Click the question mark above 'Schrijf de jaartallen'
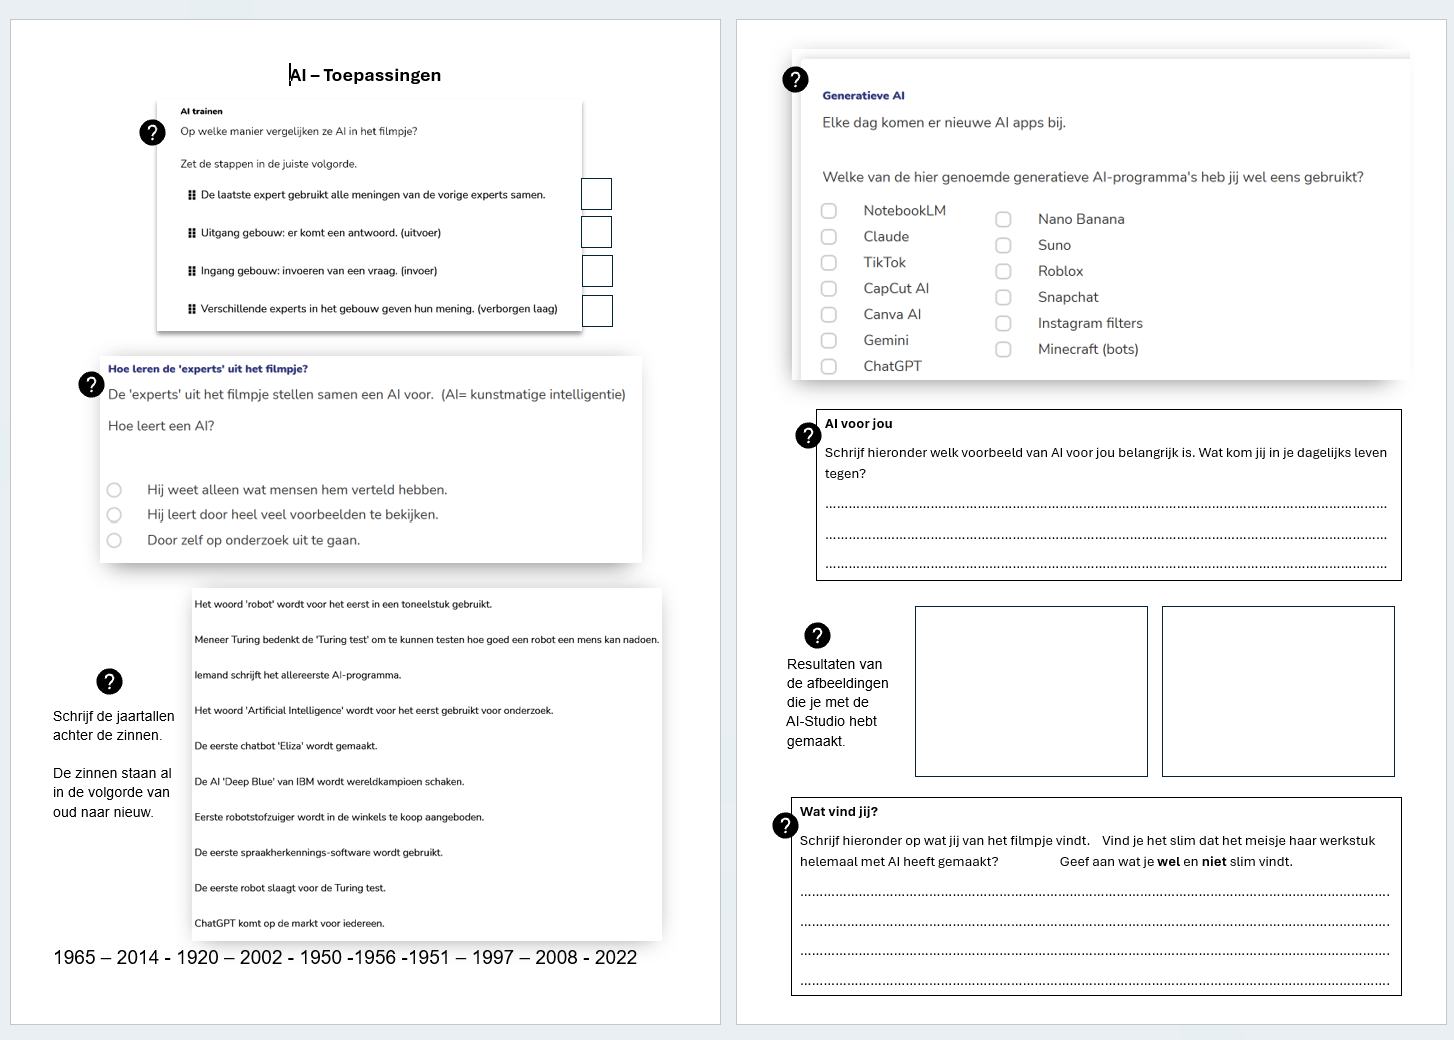 click(x=109, y=681)
